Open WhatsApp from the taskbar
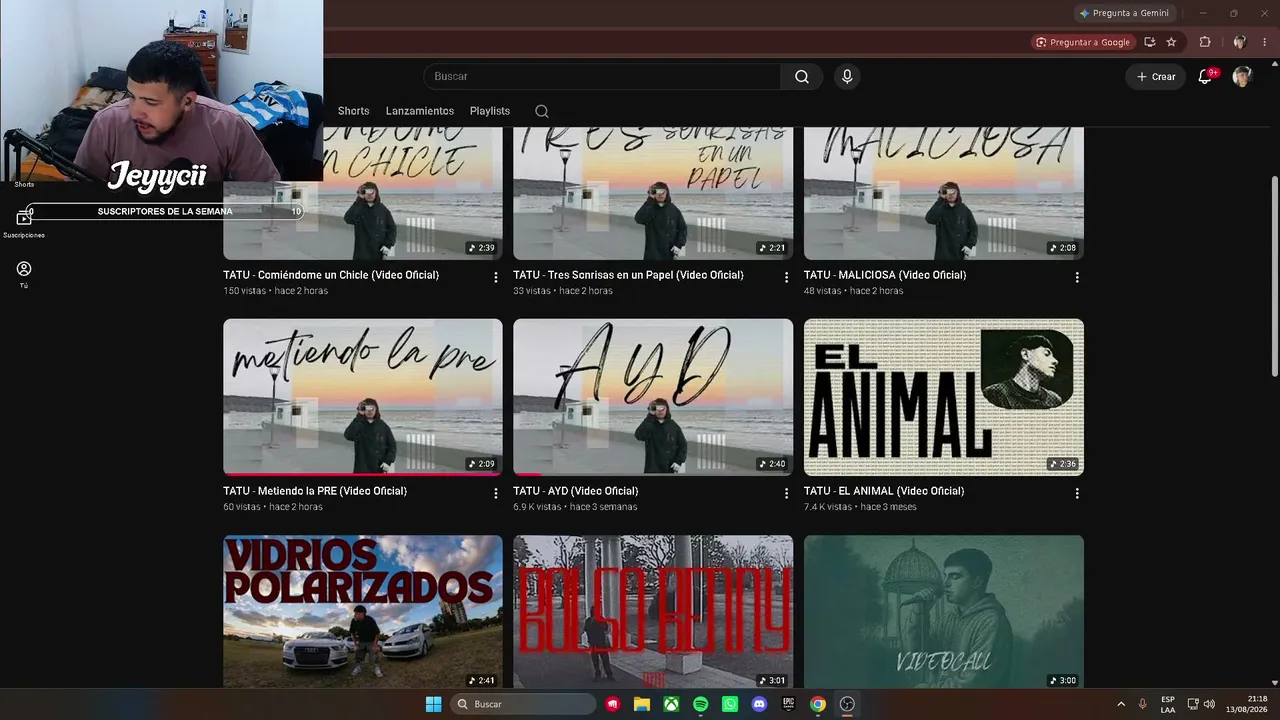The height and width of the screenshot is (720, 1280). coord(730,704)
